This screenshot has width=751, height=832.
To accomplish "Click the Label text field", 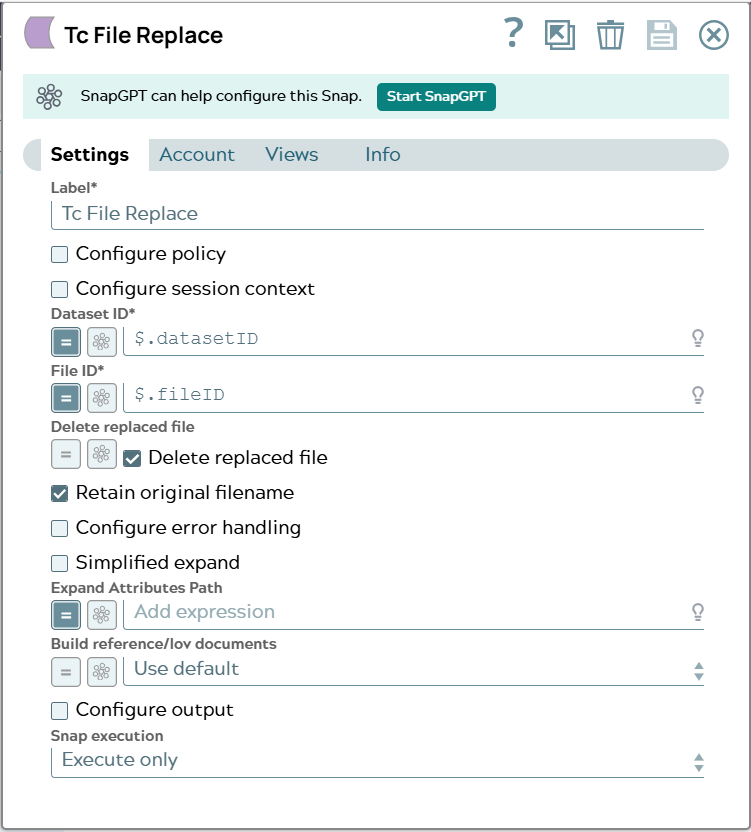I will (x=377, y=214).
